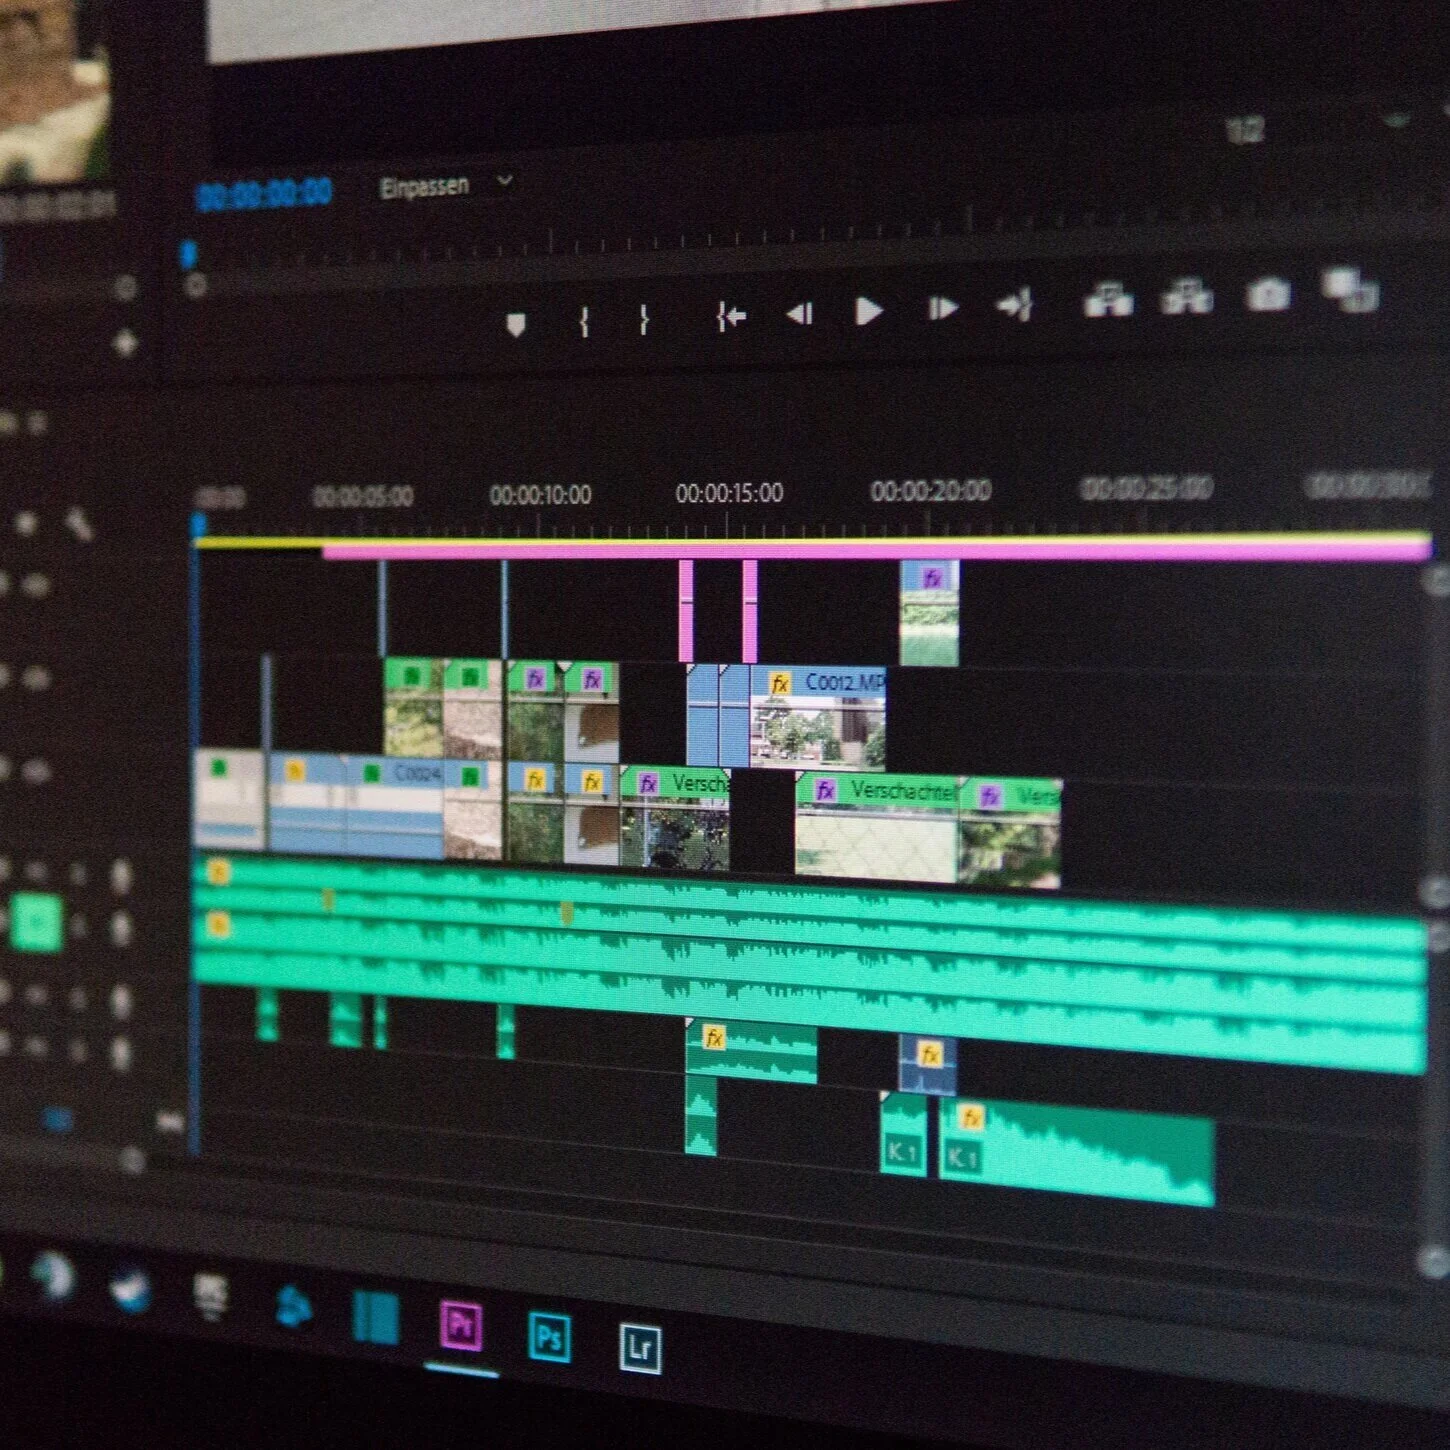Image resolution: width=1450 pixels, height=1450 pixels.
Task: Select the second pink adjustment layer clip
Action: coord(749,611)
